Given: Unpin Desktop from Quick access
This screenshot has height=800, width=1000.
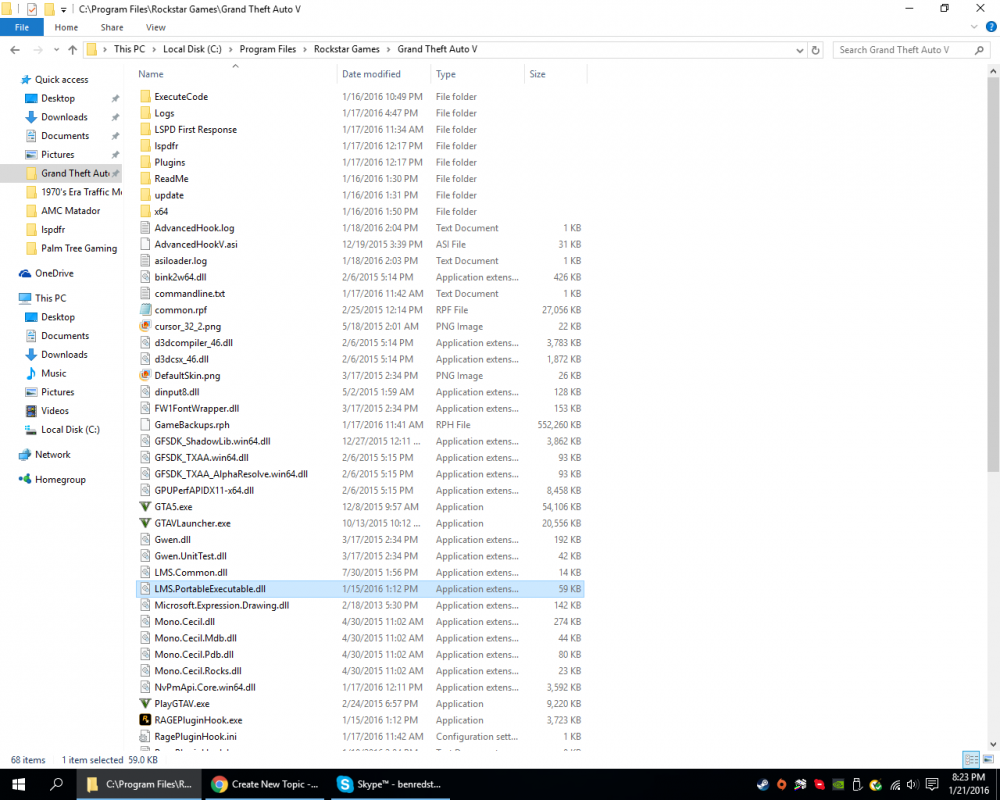Looking at the screenshot, I should point(116,99).
